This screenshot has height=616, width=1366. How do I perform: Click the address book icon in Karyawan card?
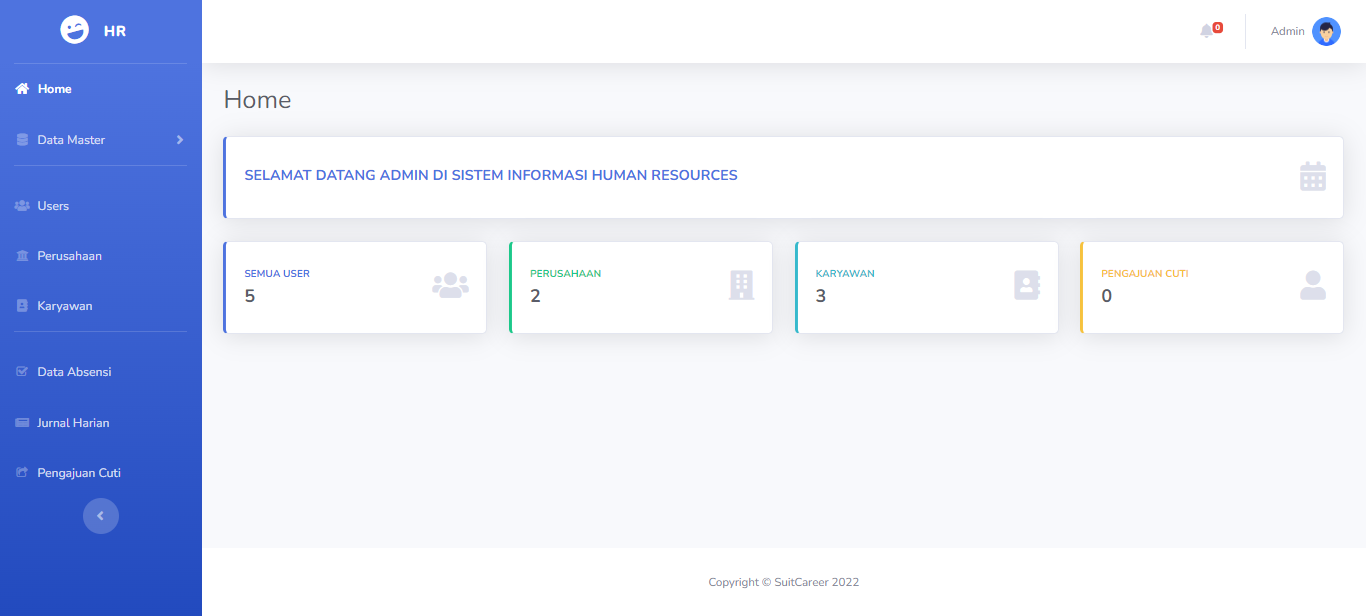[1027, 286]
